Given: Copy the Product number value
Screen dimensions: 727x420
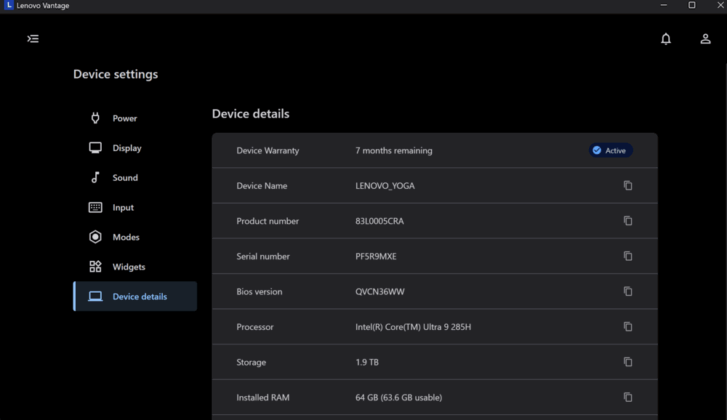Looking at the screenshot, I should [628, 221].
